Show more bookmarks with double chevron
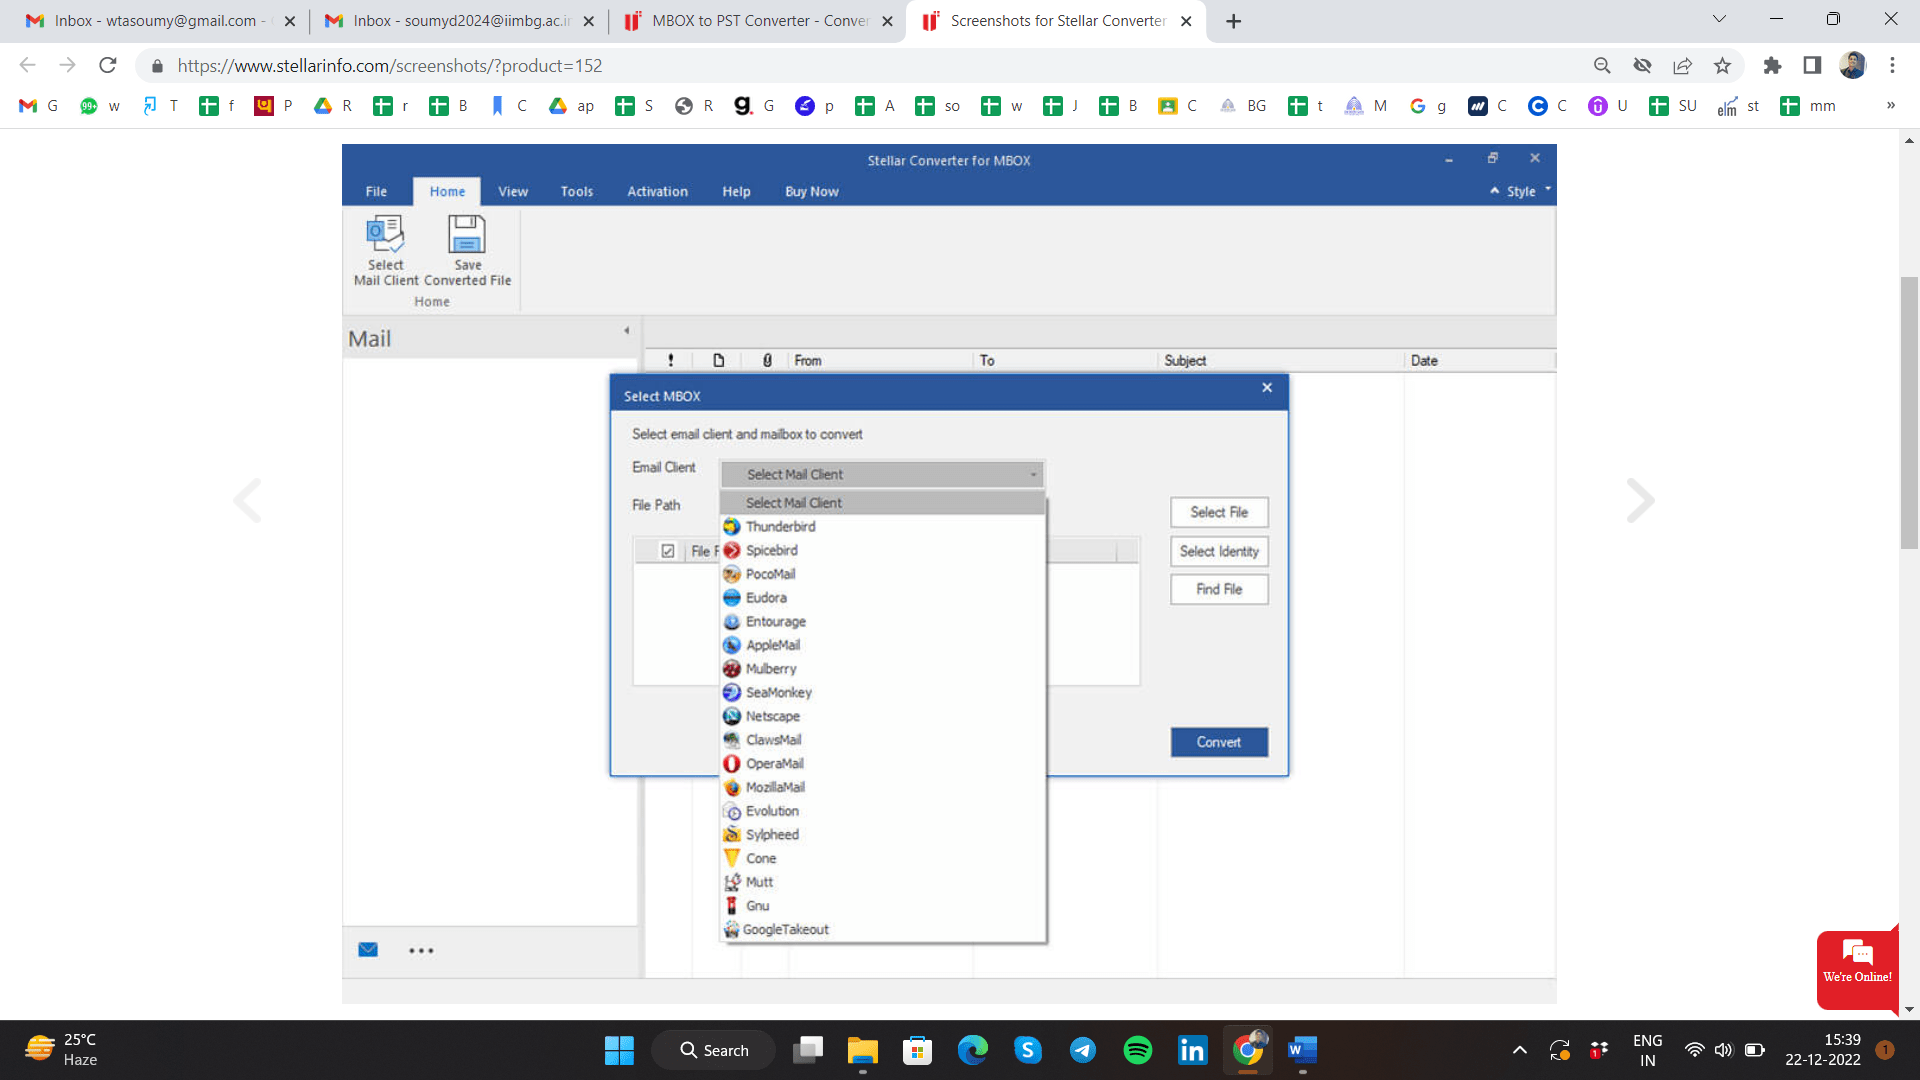The image size is (1920, 1080). coord(1891,105)
